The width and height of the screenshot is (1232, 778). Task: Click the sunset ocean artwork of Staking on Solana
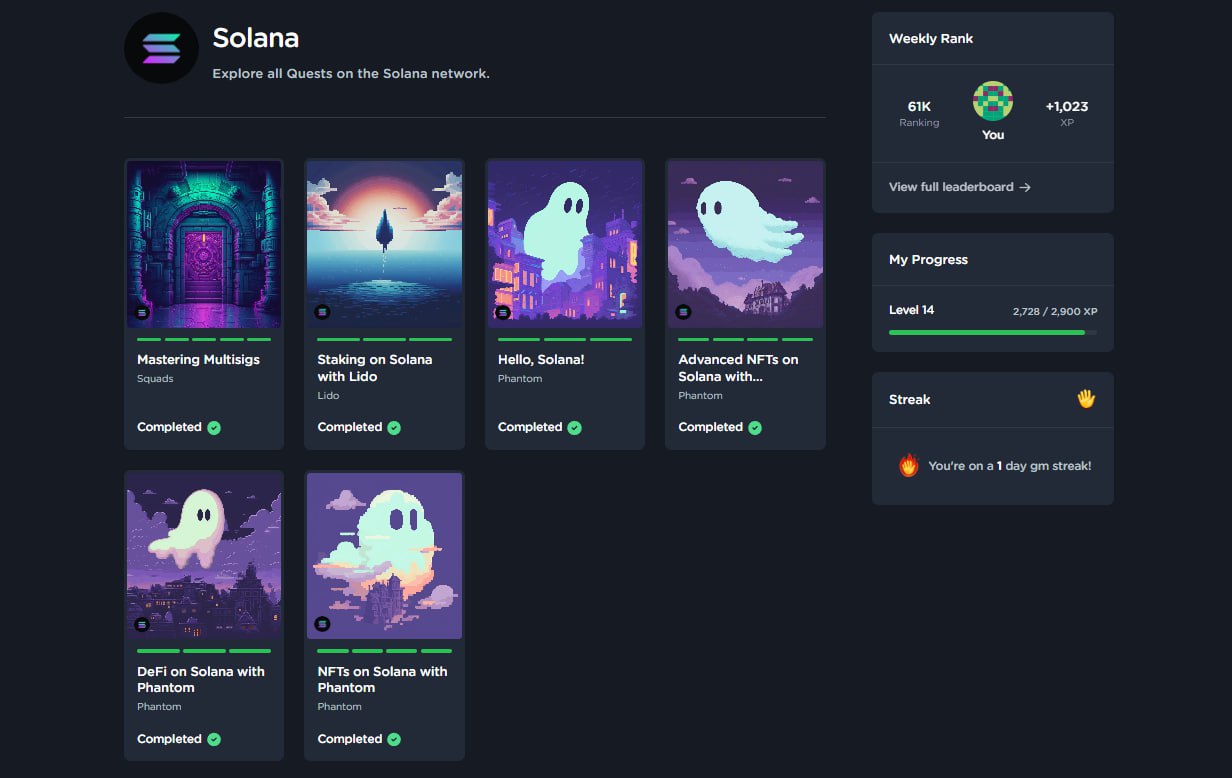pyautogui.click(x=384, y=245)
